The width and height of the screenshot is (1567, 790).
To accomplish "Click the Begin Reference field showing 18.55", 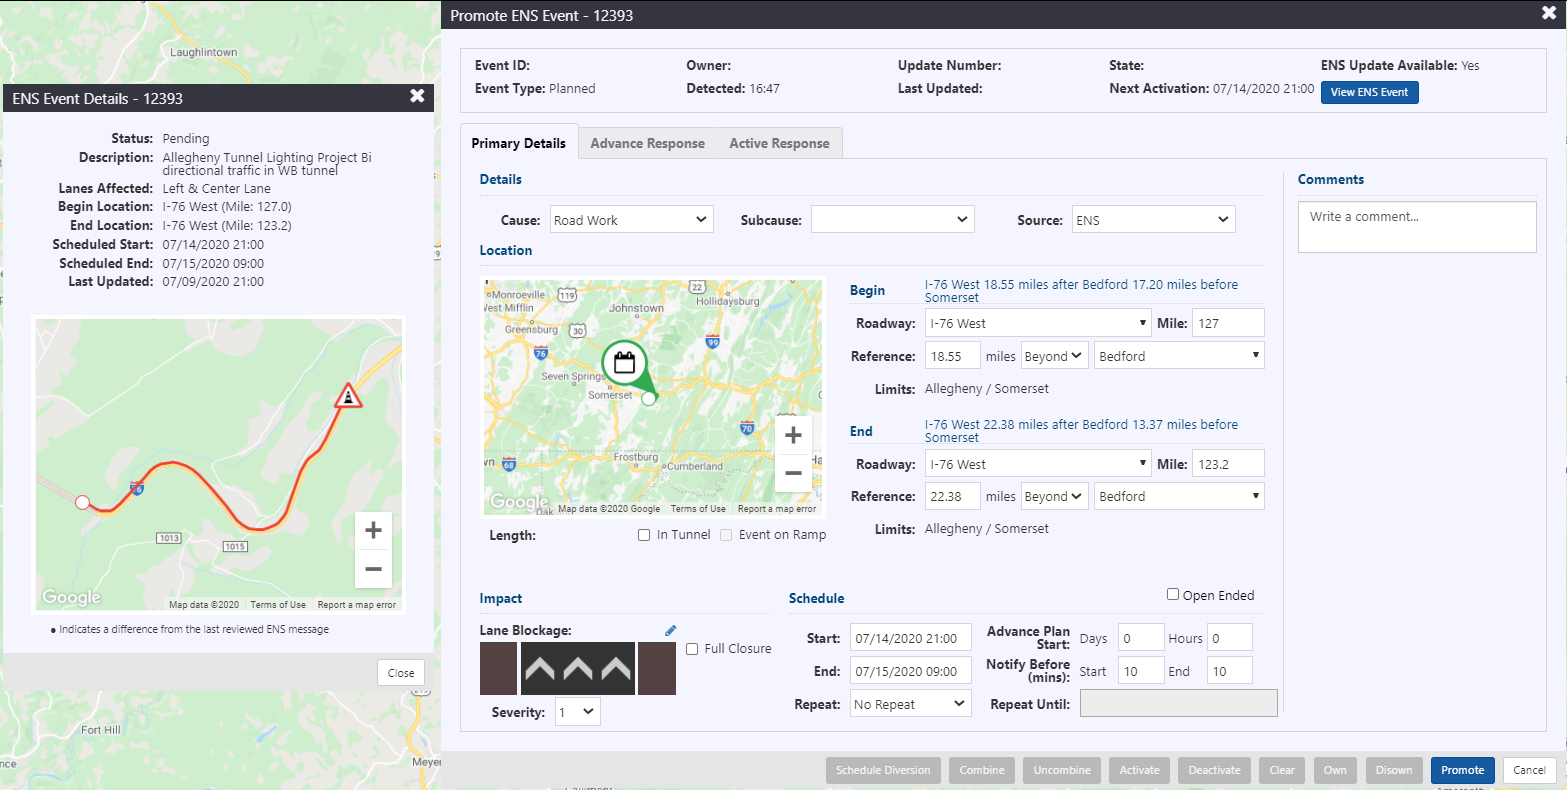I will tap(953, 356).
